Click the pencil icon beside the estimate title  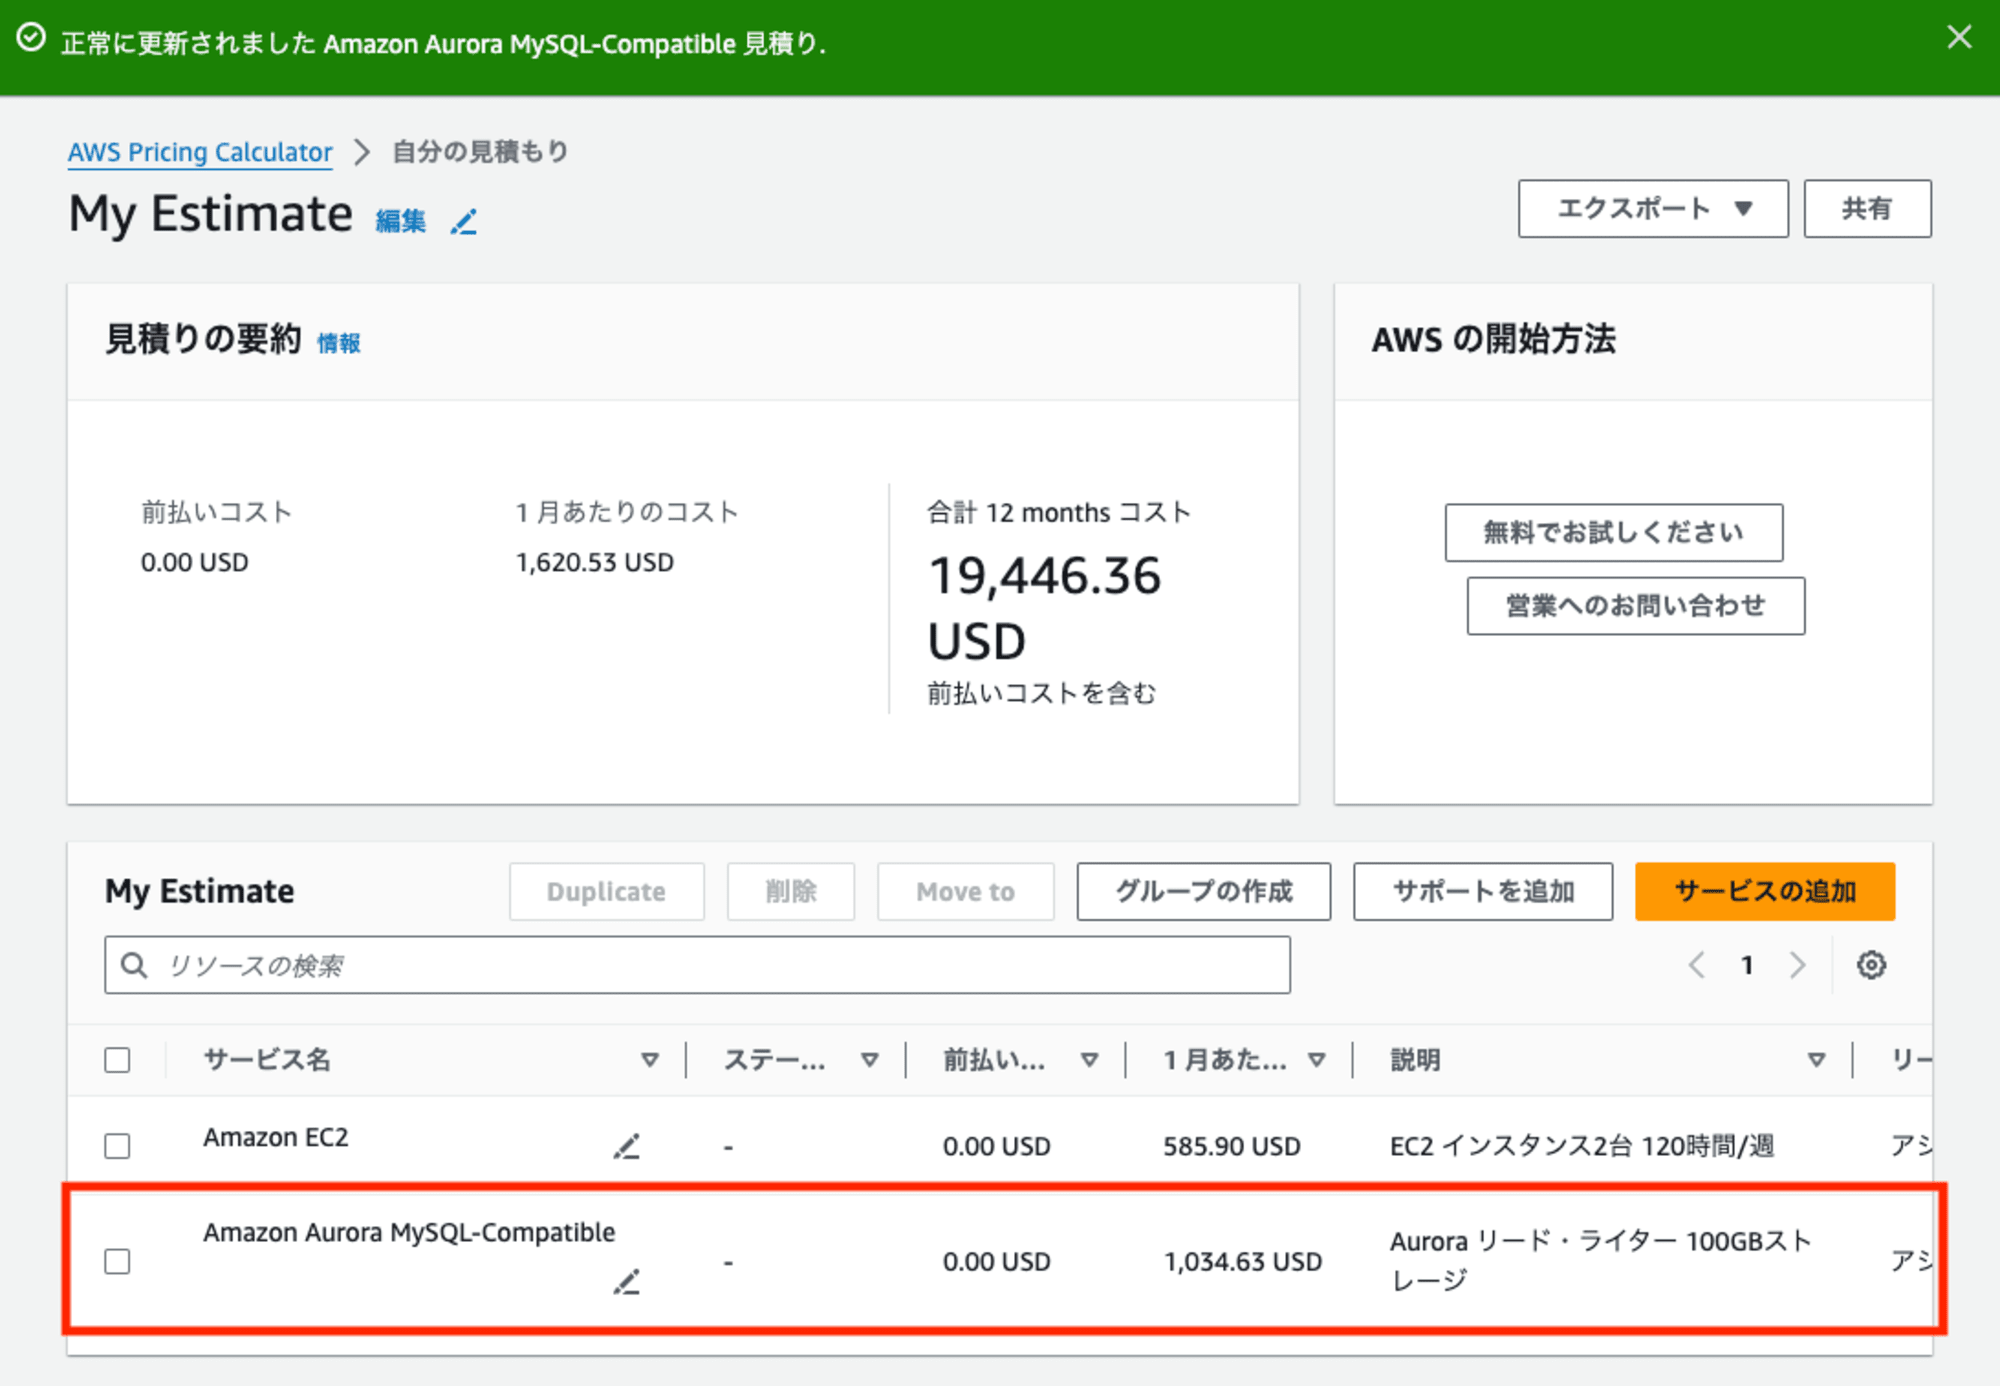(463, 221)
